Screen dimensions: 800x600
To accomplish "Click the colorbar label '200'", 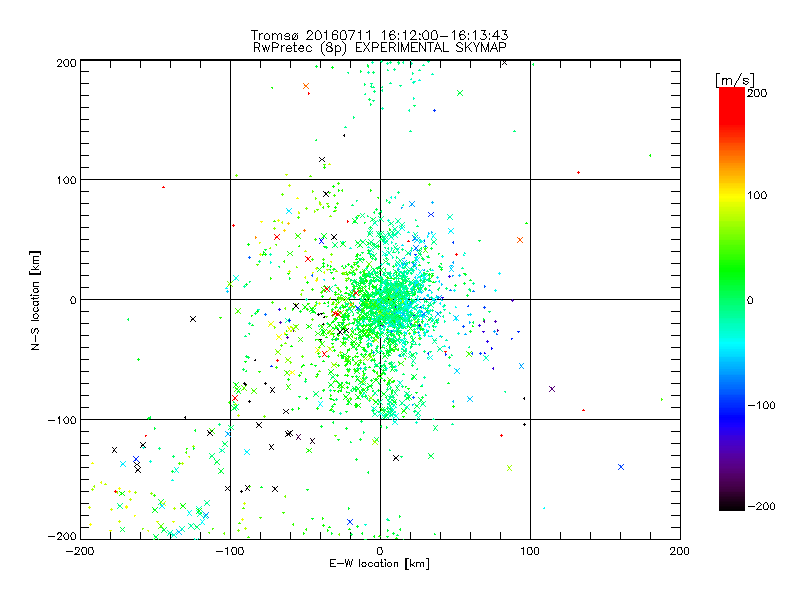I will pos(757,93).
